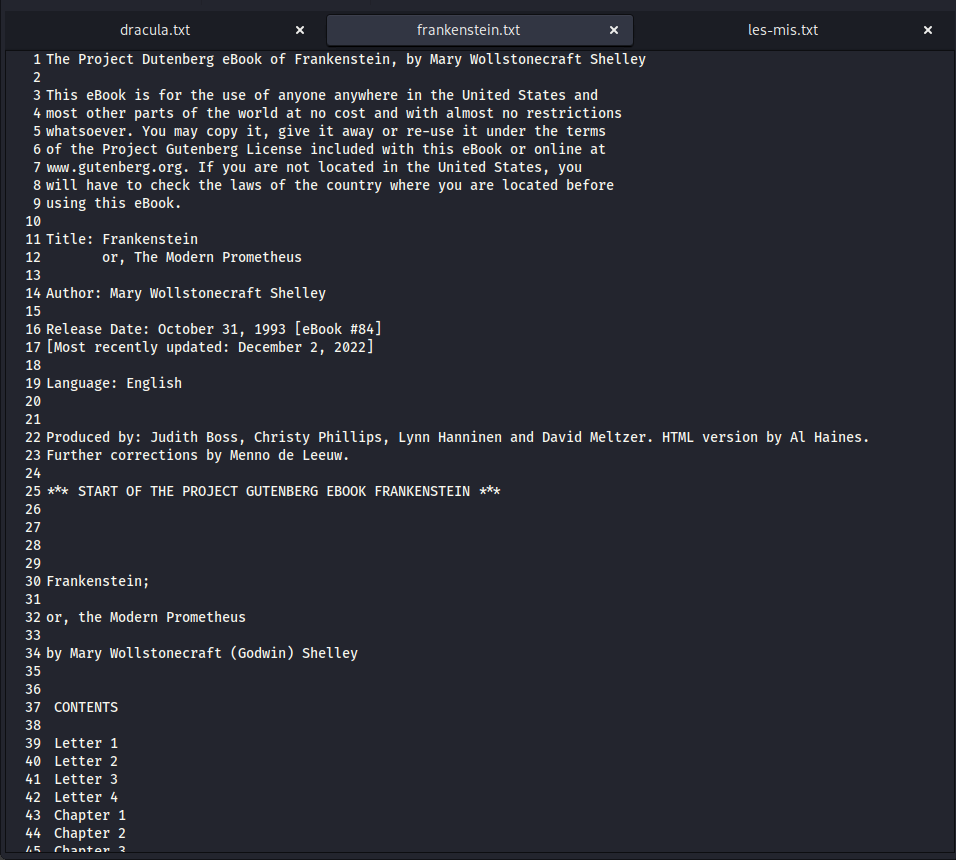956x860 pixels.
Task: Place cursor in the START OF THE PROJECT line
Action: (273, 491)
